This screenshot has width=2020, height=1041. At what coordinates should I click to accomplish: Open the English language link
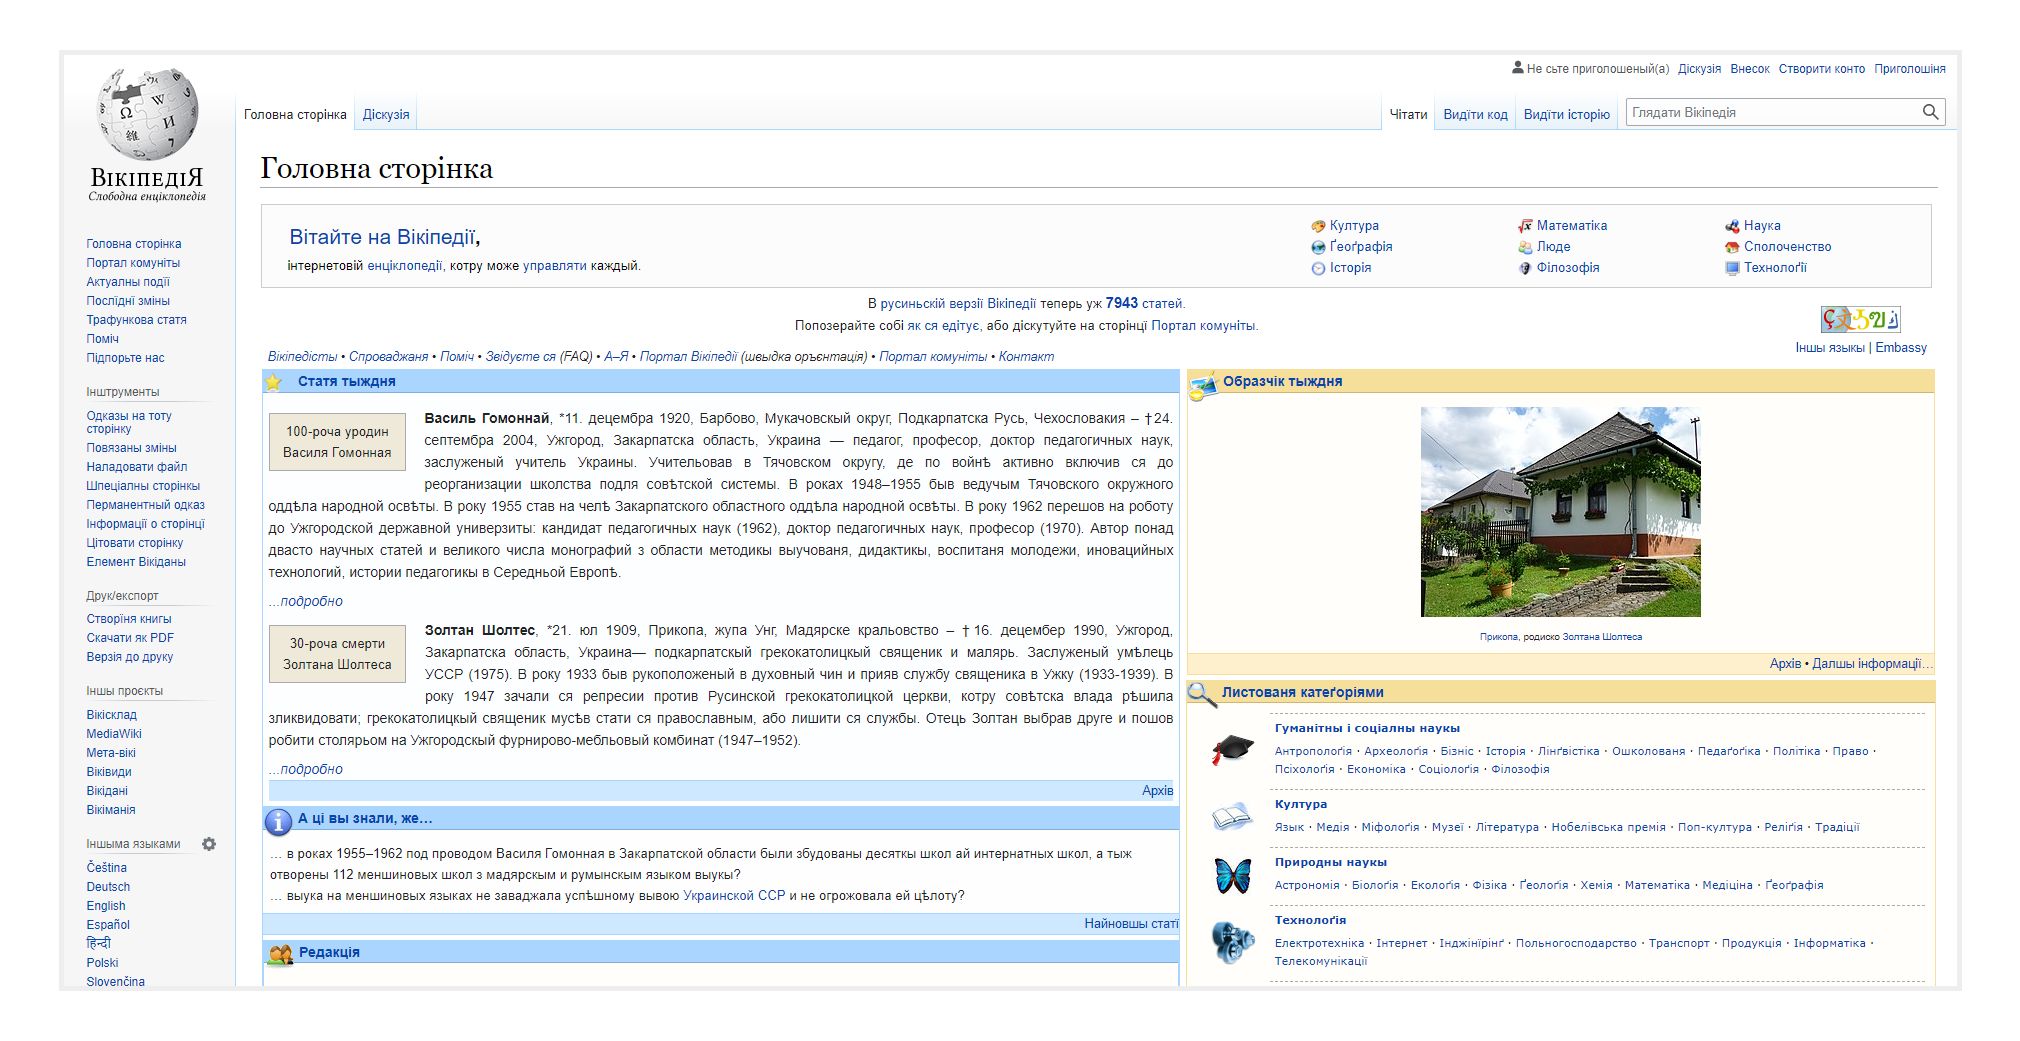(x=106, y=906)
